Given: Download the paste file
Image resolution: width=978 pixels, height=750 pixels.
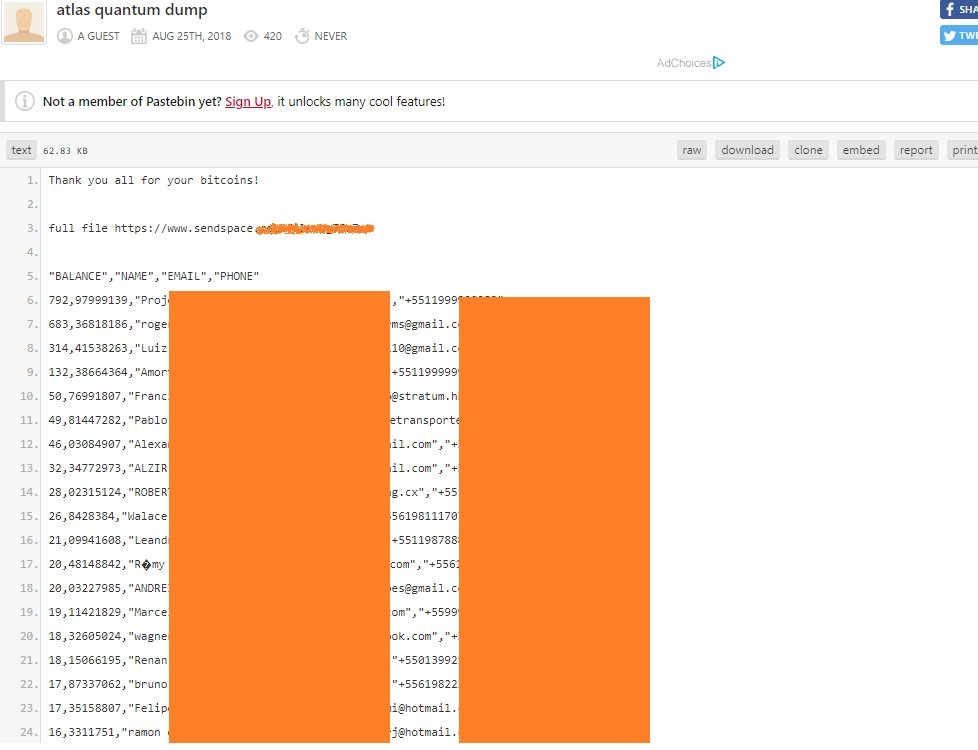Looking at the screenshot, I should (747, 150).
